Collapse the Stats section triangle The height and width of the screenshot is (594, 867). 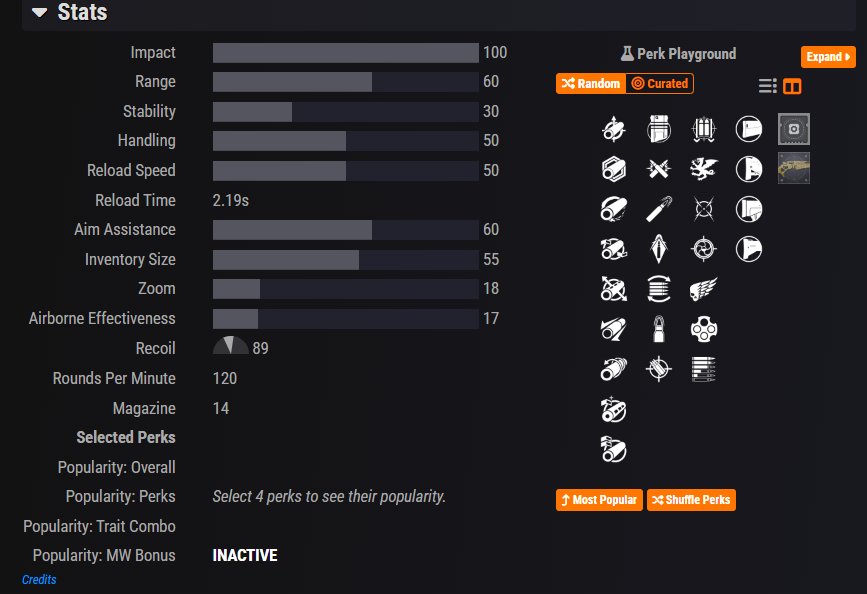(39, 13)
